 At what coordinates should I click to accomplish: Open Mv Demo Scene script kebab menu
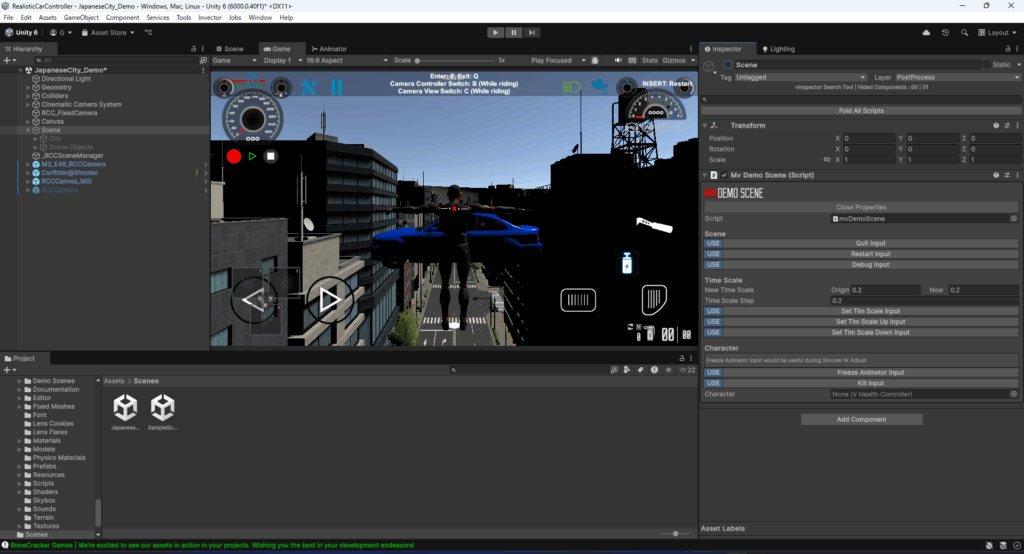click(1017, 175)
